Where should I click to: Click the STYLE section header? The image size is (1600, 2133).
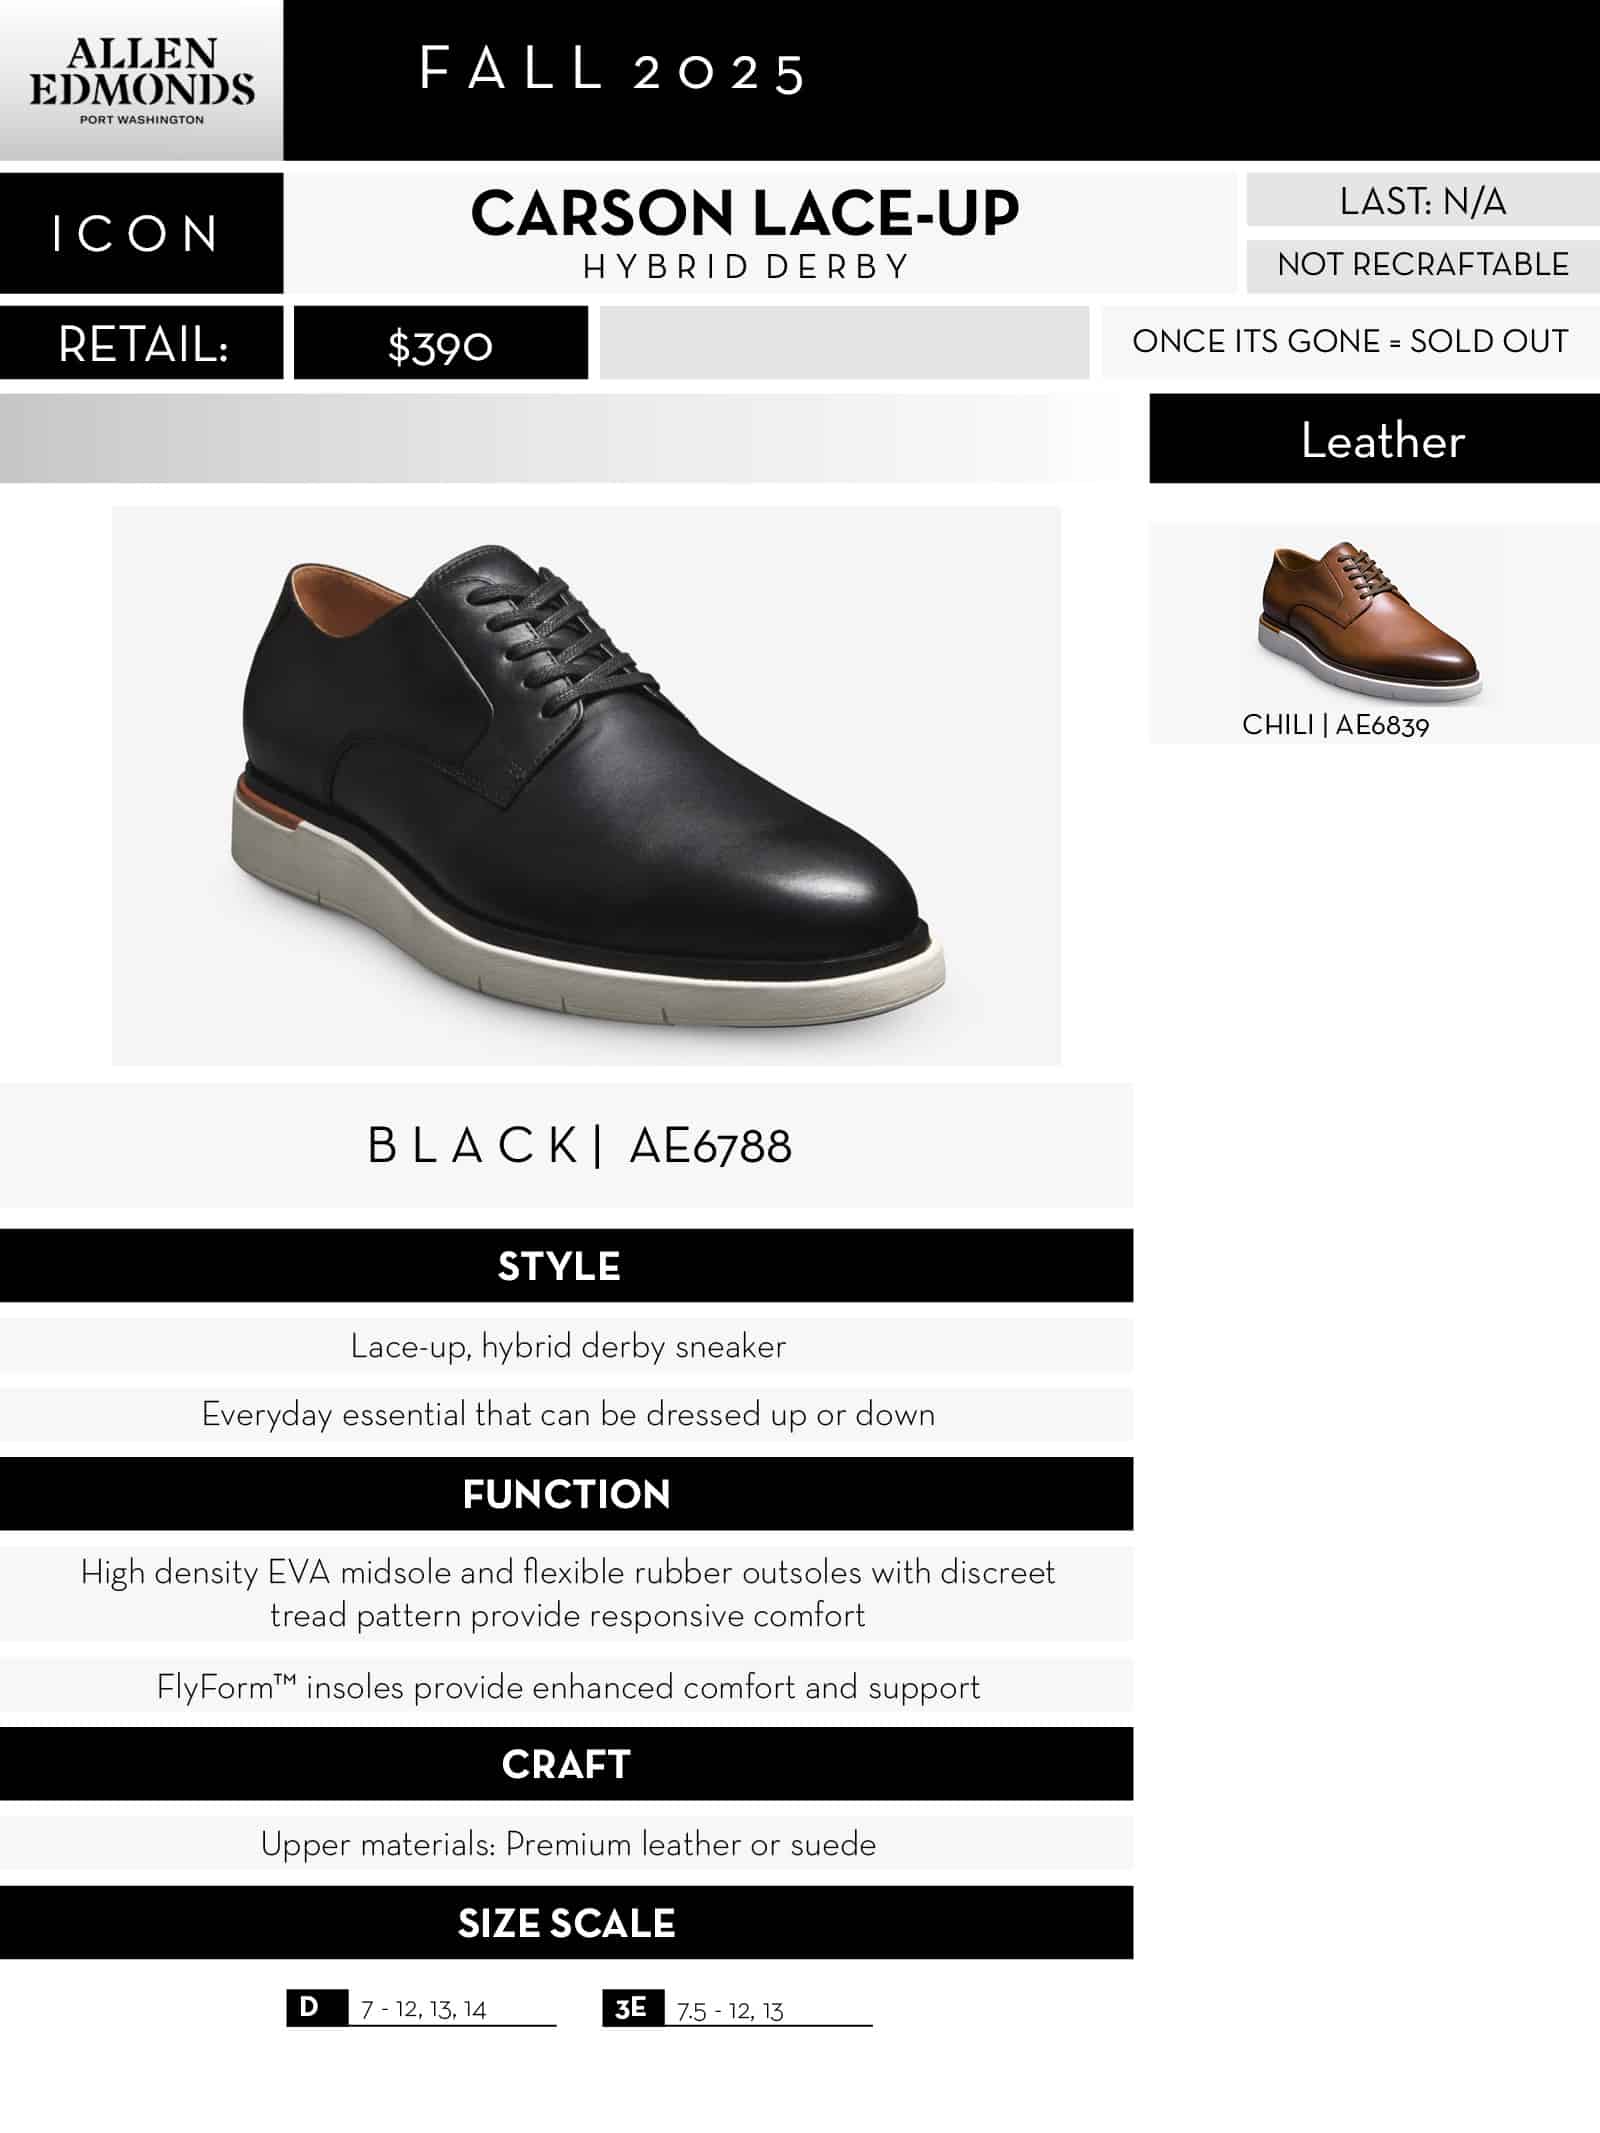click(x=560, y=1266)
